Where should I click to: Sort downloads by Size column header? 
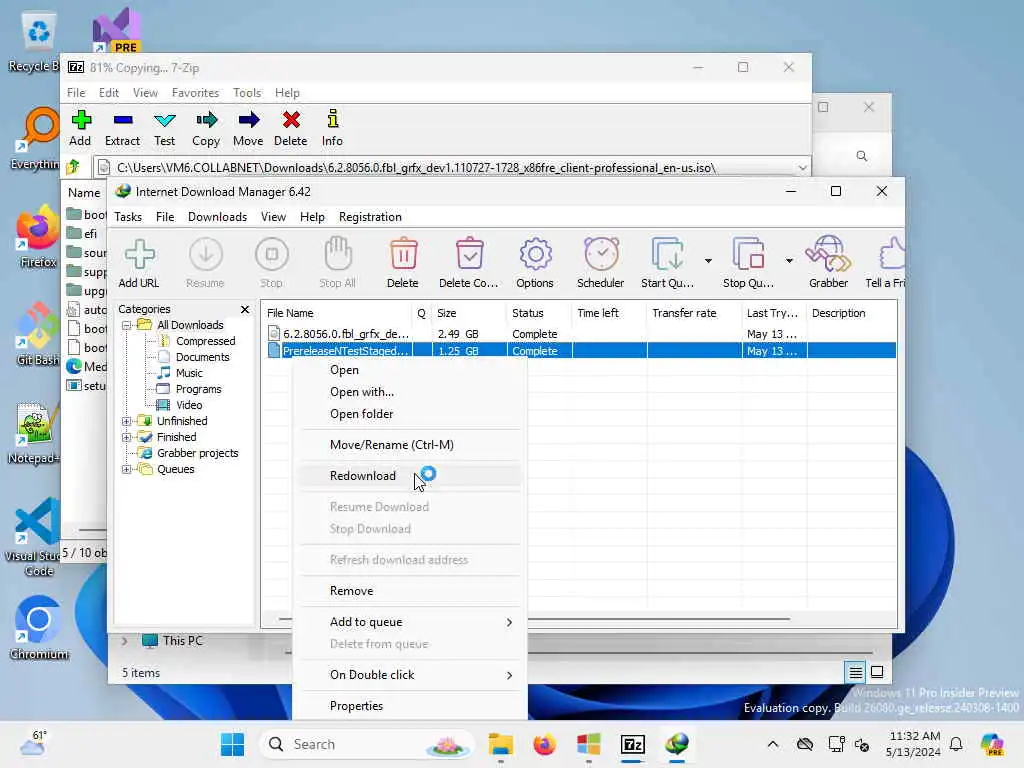(468, 313)
